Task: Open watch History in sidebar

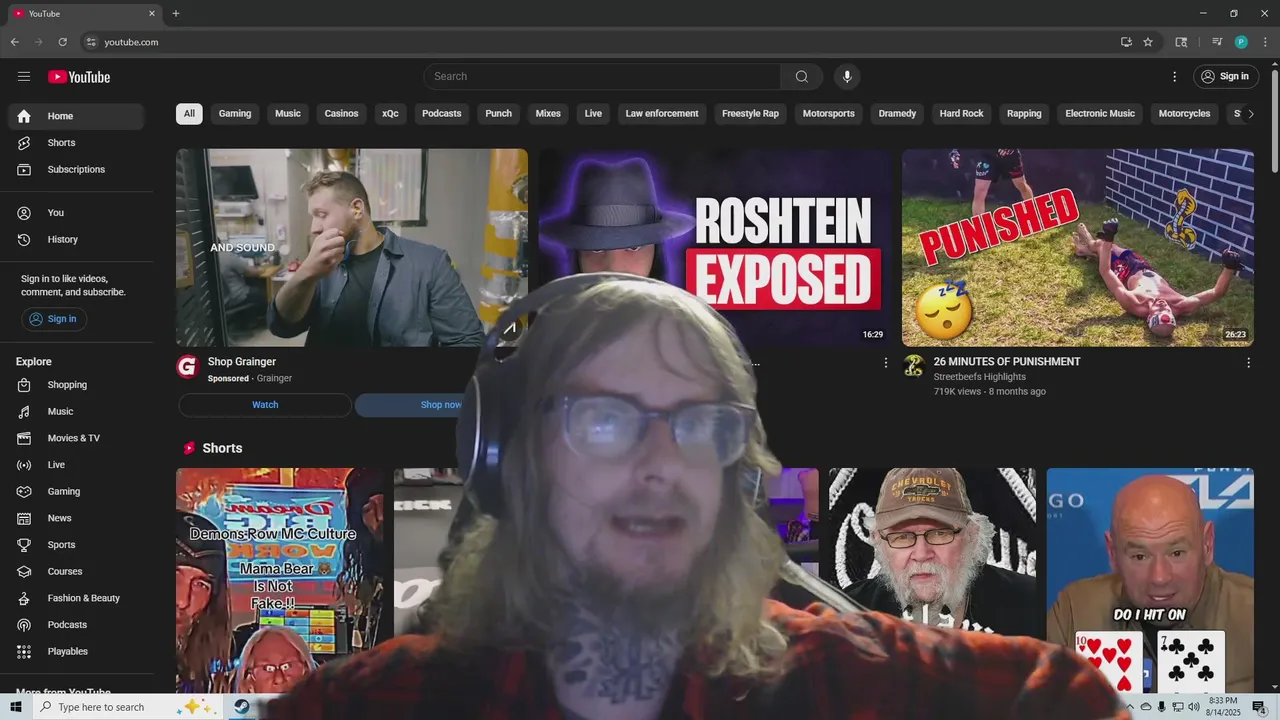Action: [x=76, y=240]
